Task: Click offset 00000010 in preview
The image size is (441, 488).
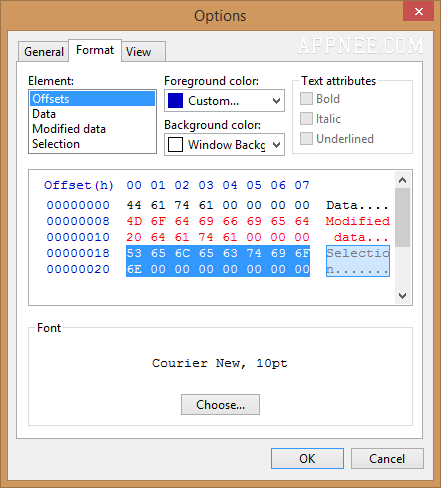Action: (x=78, y=237)
